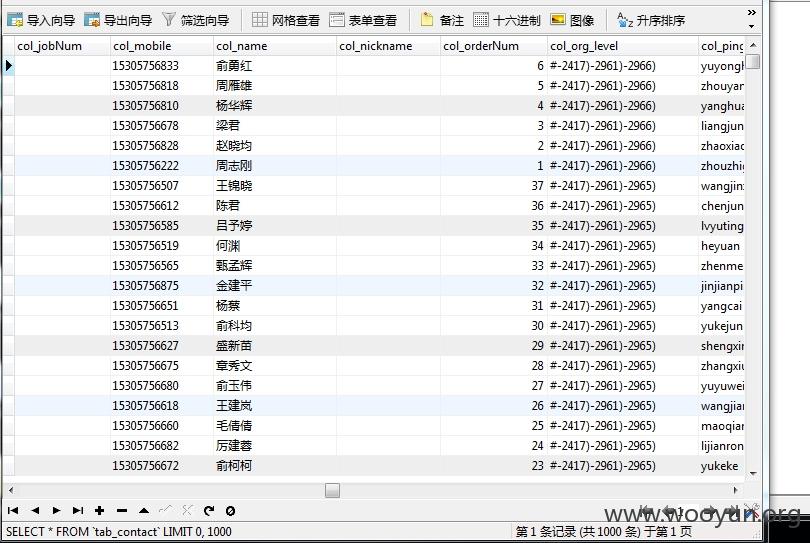Select the current-row indicator arrow
The height and width of the screenshot is (543, 810).
tap(8, 66)
